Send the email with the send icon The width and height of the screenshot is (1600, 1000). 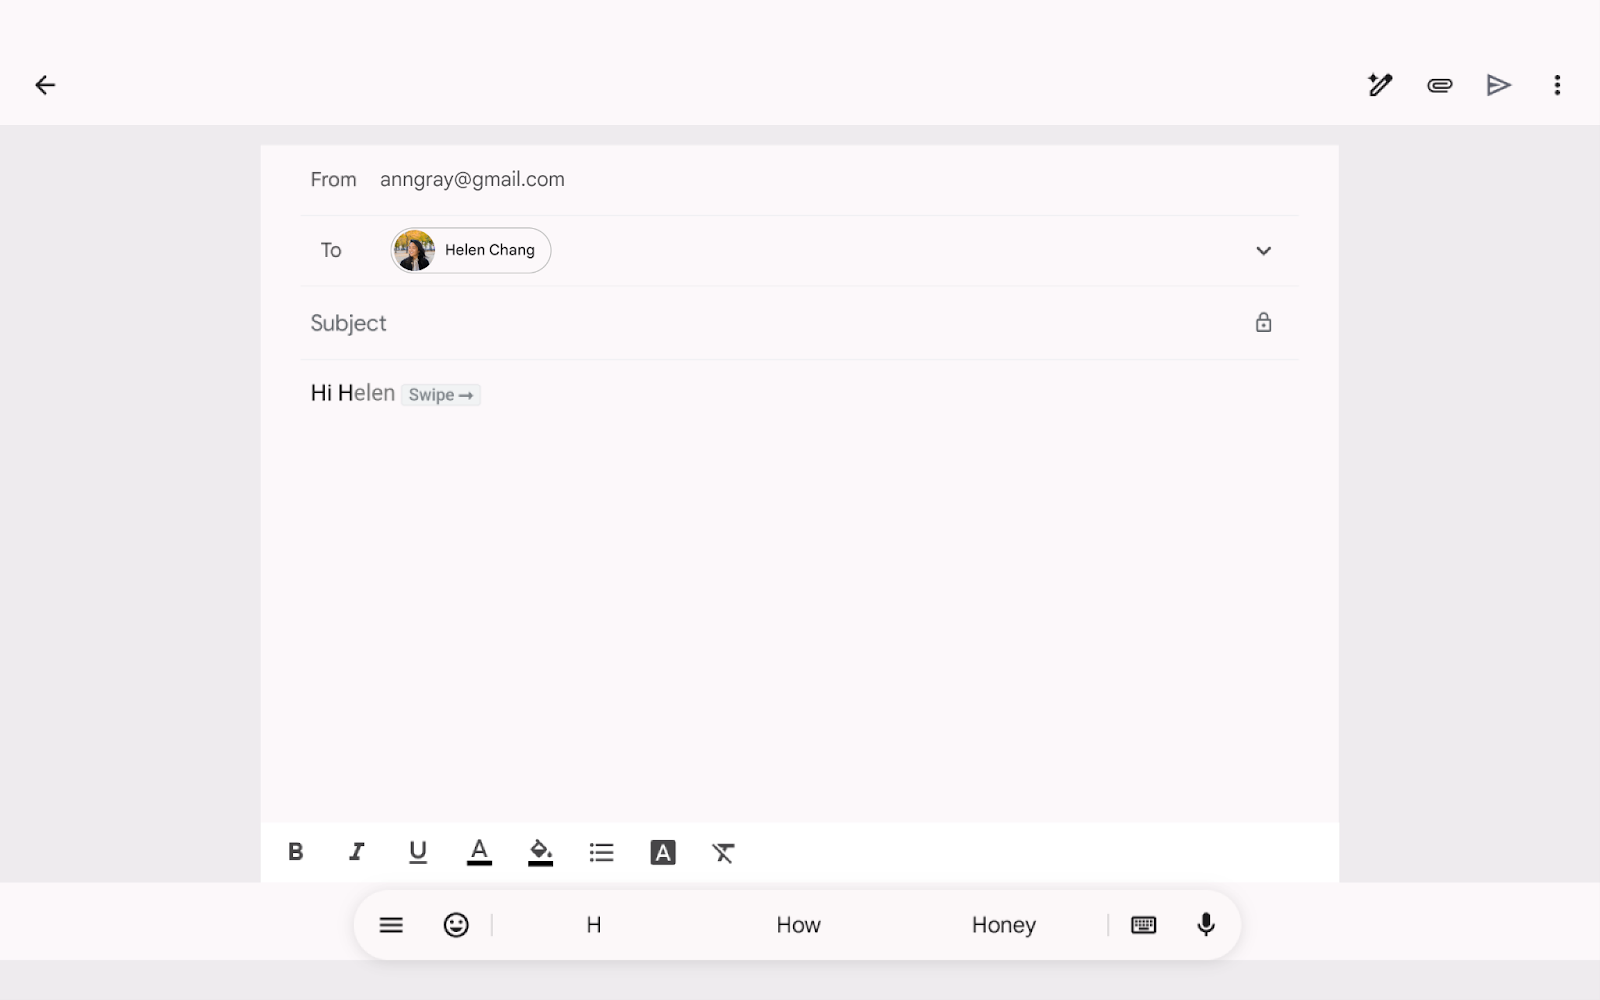[x=1498, y=85]
